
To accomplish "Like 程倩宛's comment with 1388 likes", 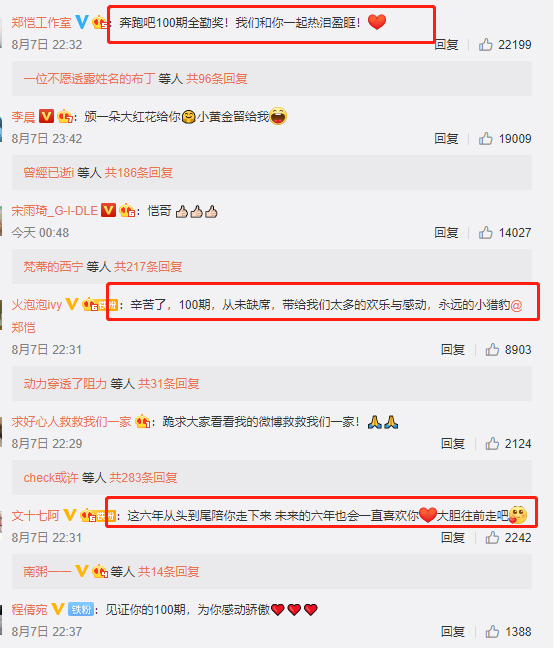I will pyautogui.click(x=492, y=631).
